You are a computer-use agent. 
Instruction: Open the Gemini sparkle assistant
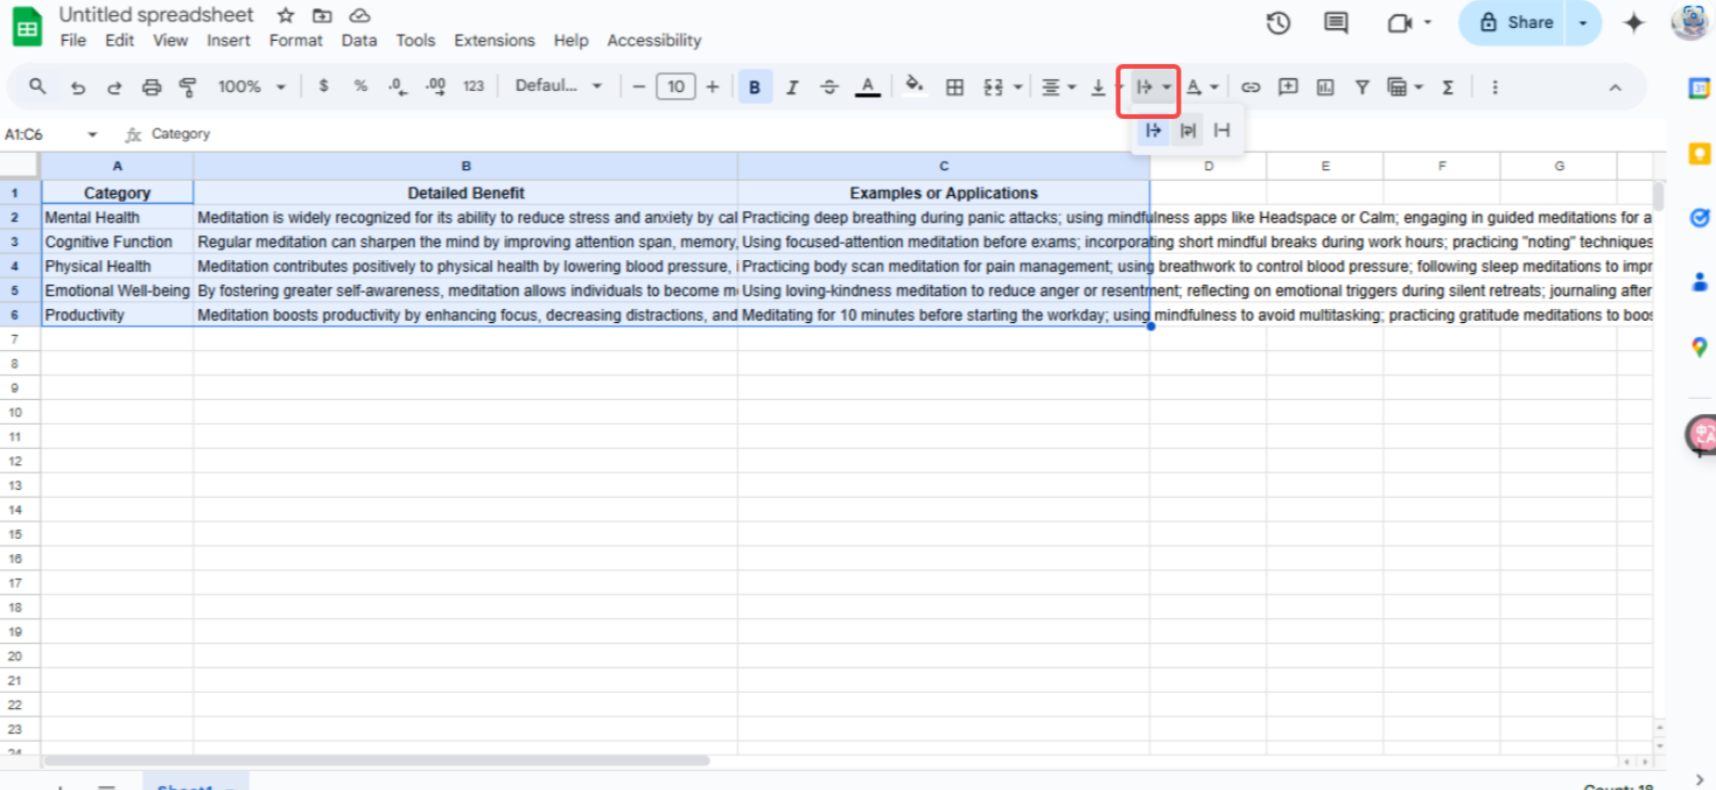[x=1634, y=23]
